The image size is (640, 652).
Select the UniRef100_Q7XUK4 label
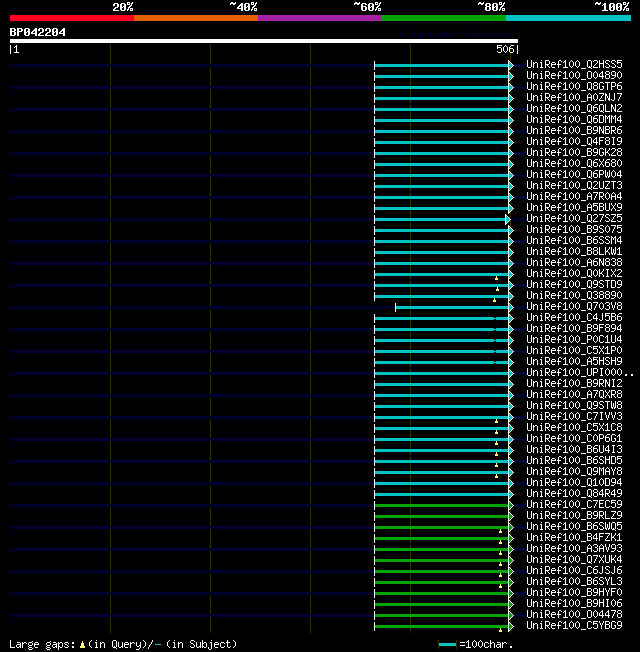[x=574, y=561]
